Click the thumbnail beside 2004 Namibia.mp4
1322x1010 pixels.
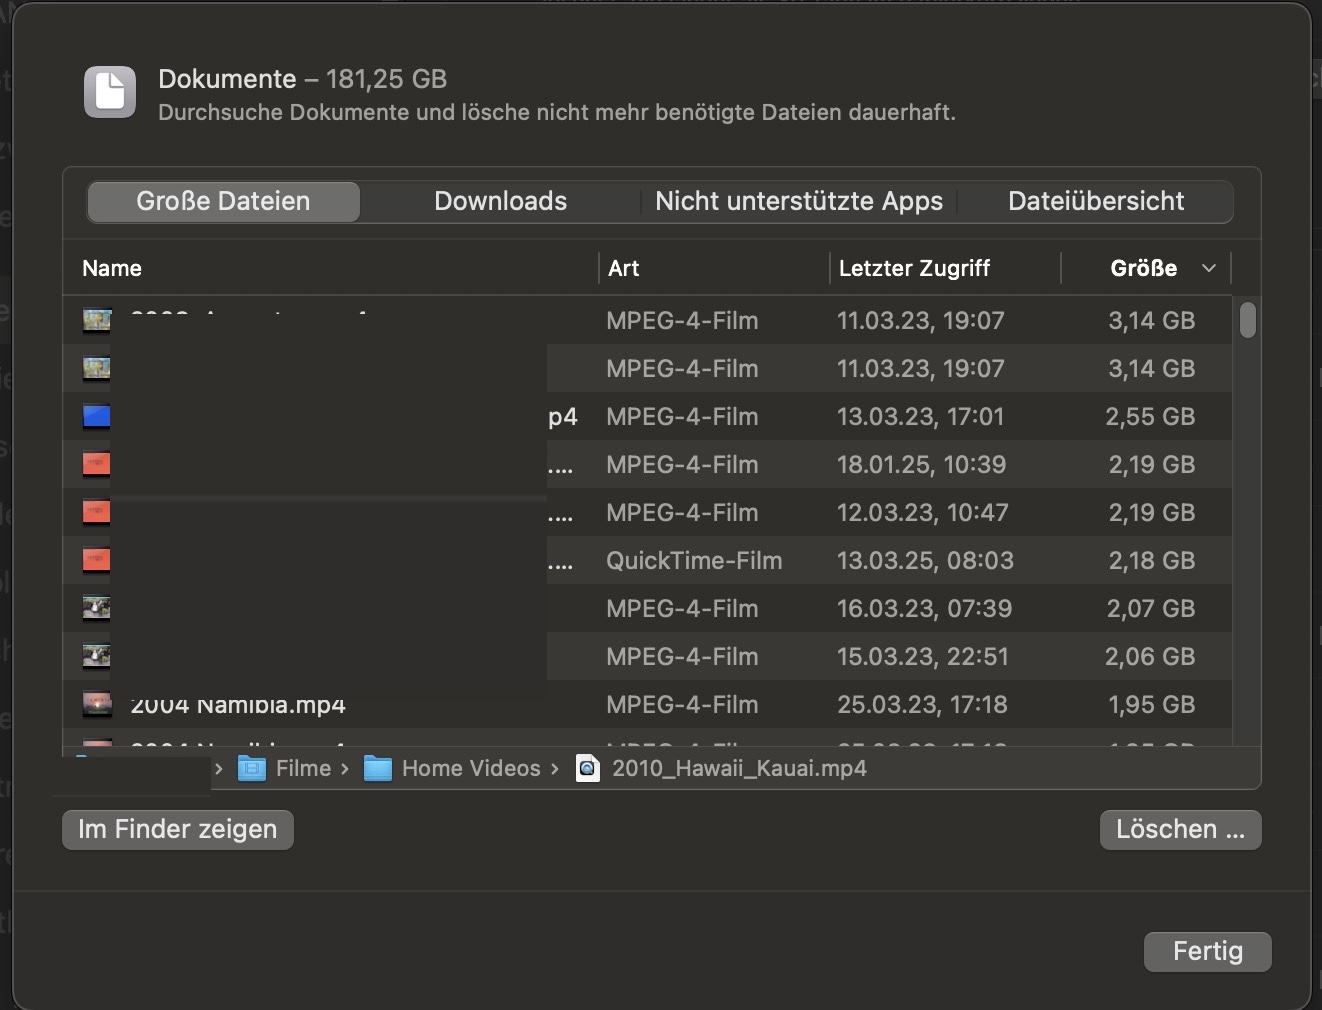tap(97, 704)
